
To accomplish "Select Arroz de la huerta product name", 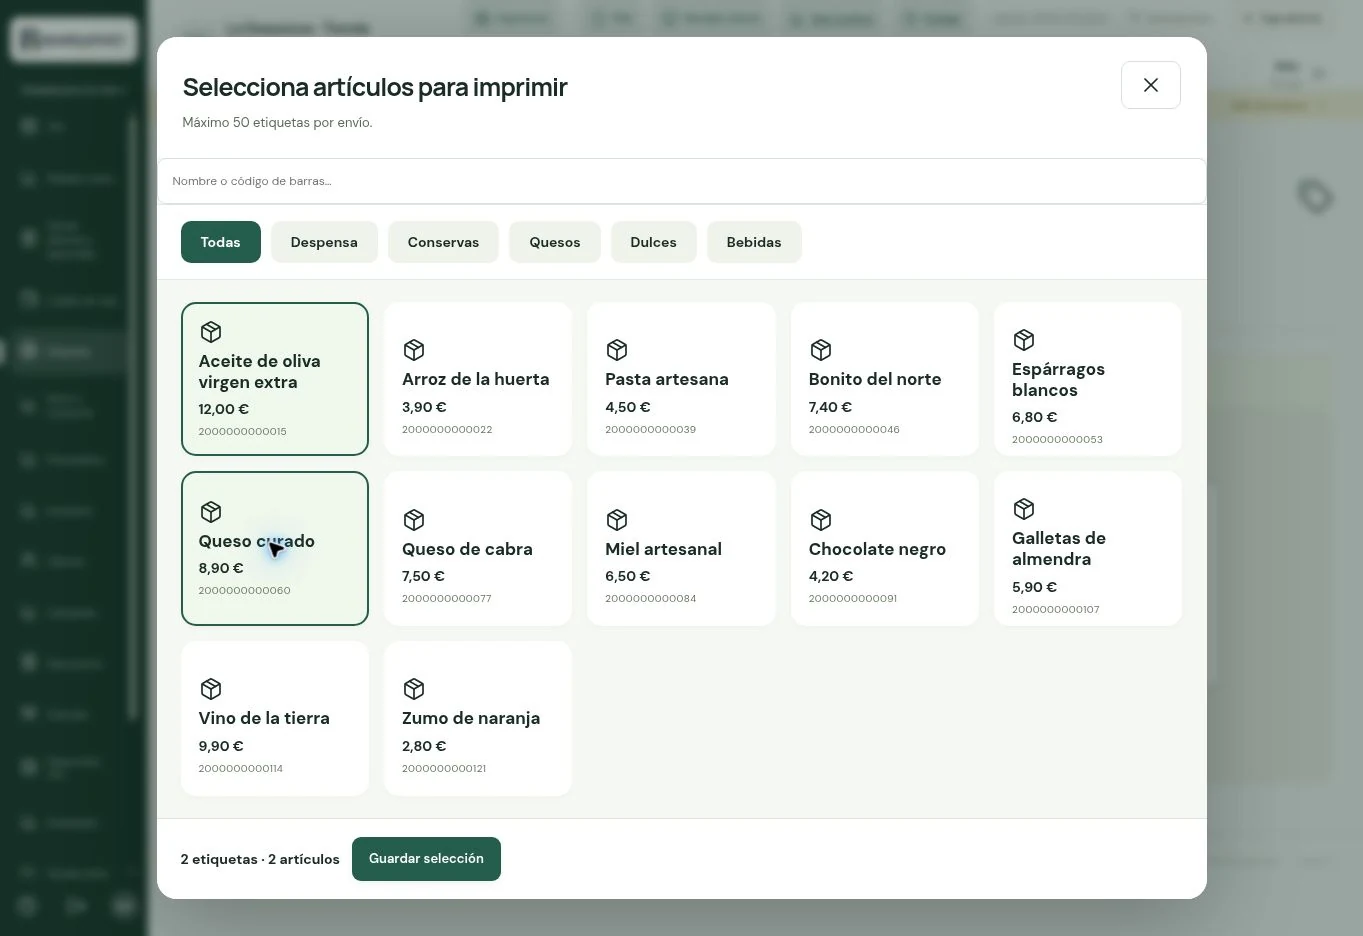I will pyautogui.click(x=475, y=379).
